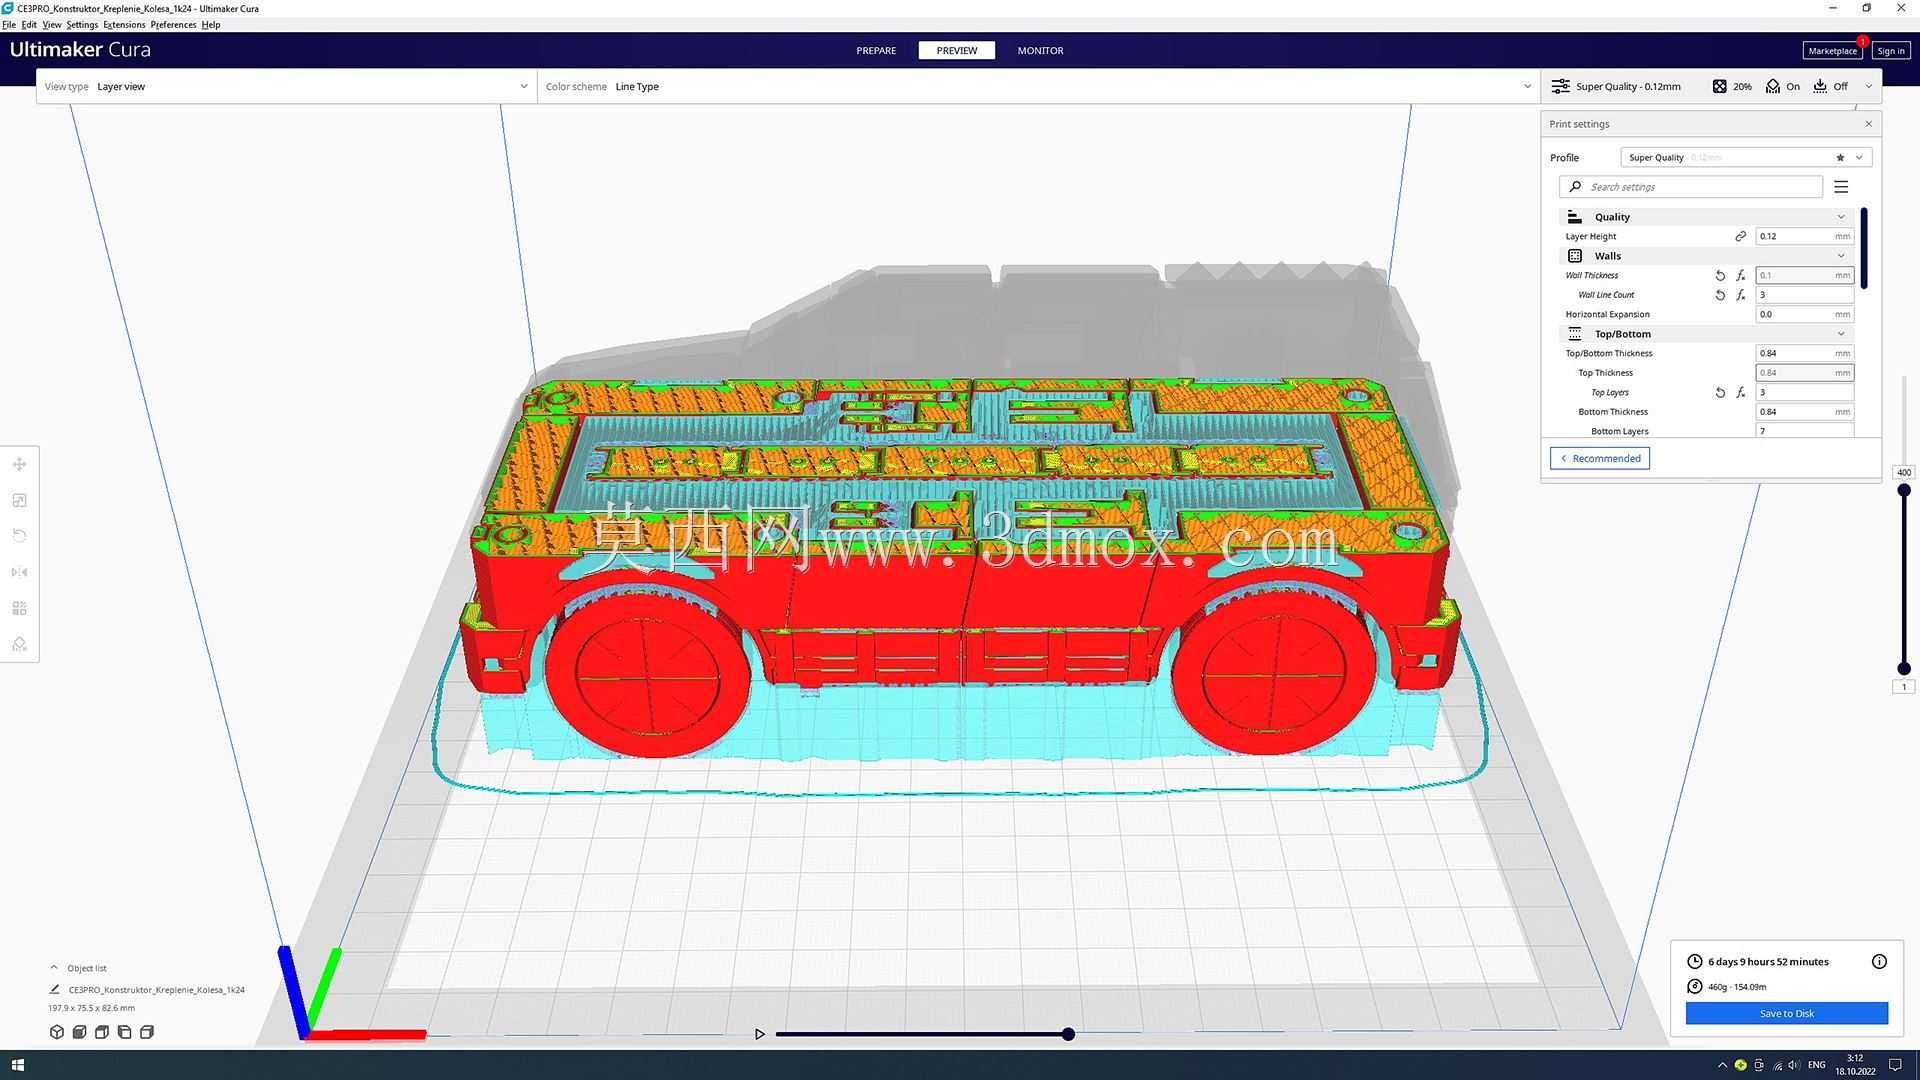Click the profile star icon
Image resolution: width=1920 pixels, height=1080 pixels.
tap(1840, 157)
